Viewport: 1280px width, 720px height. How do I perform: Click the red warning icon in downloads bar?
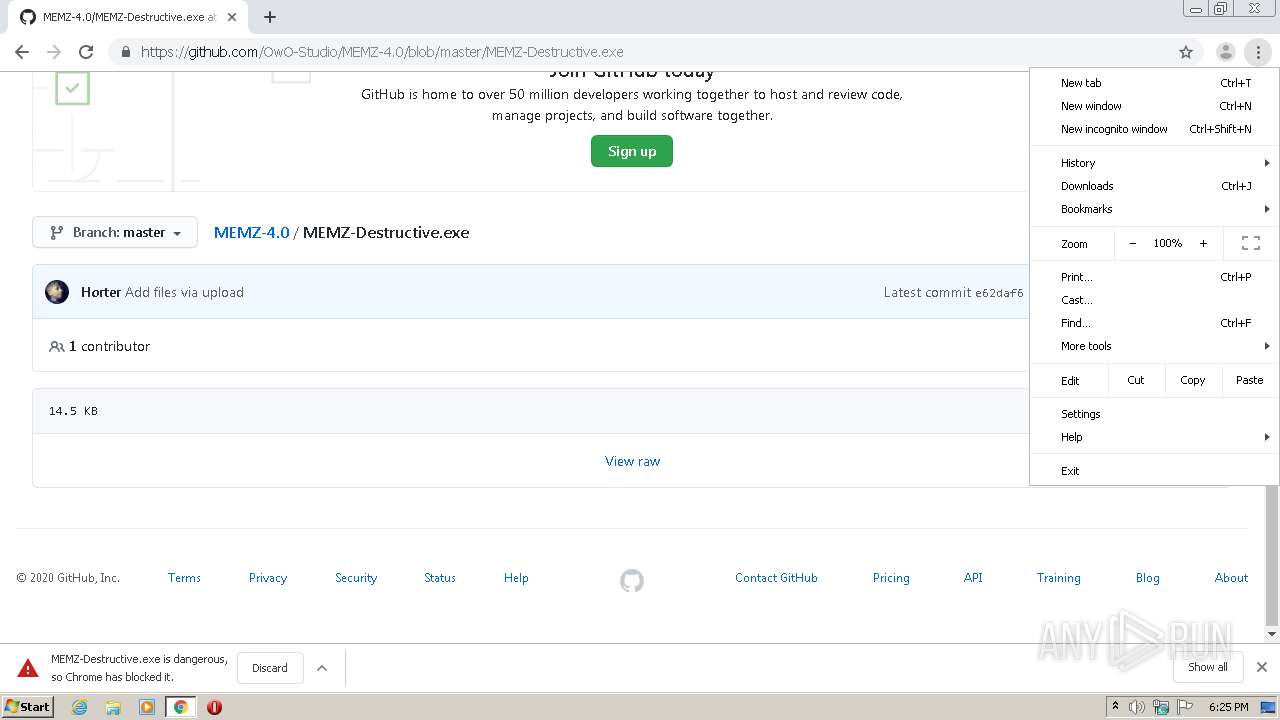tap(27, 668)
